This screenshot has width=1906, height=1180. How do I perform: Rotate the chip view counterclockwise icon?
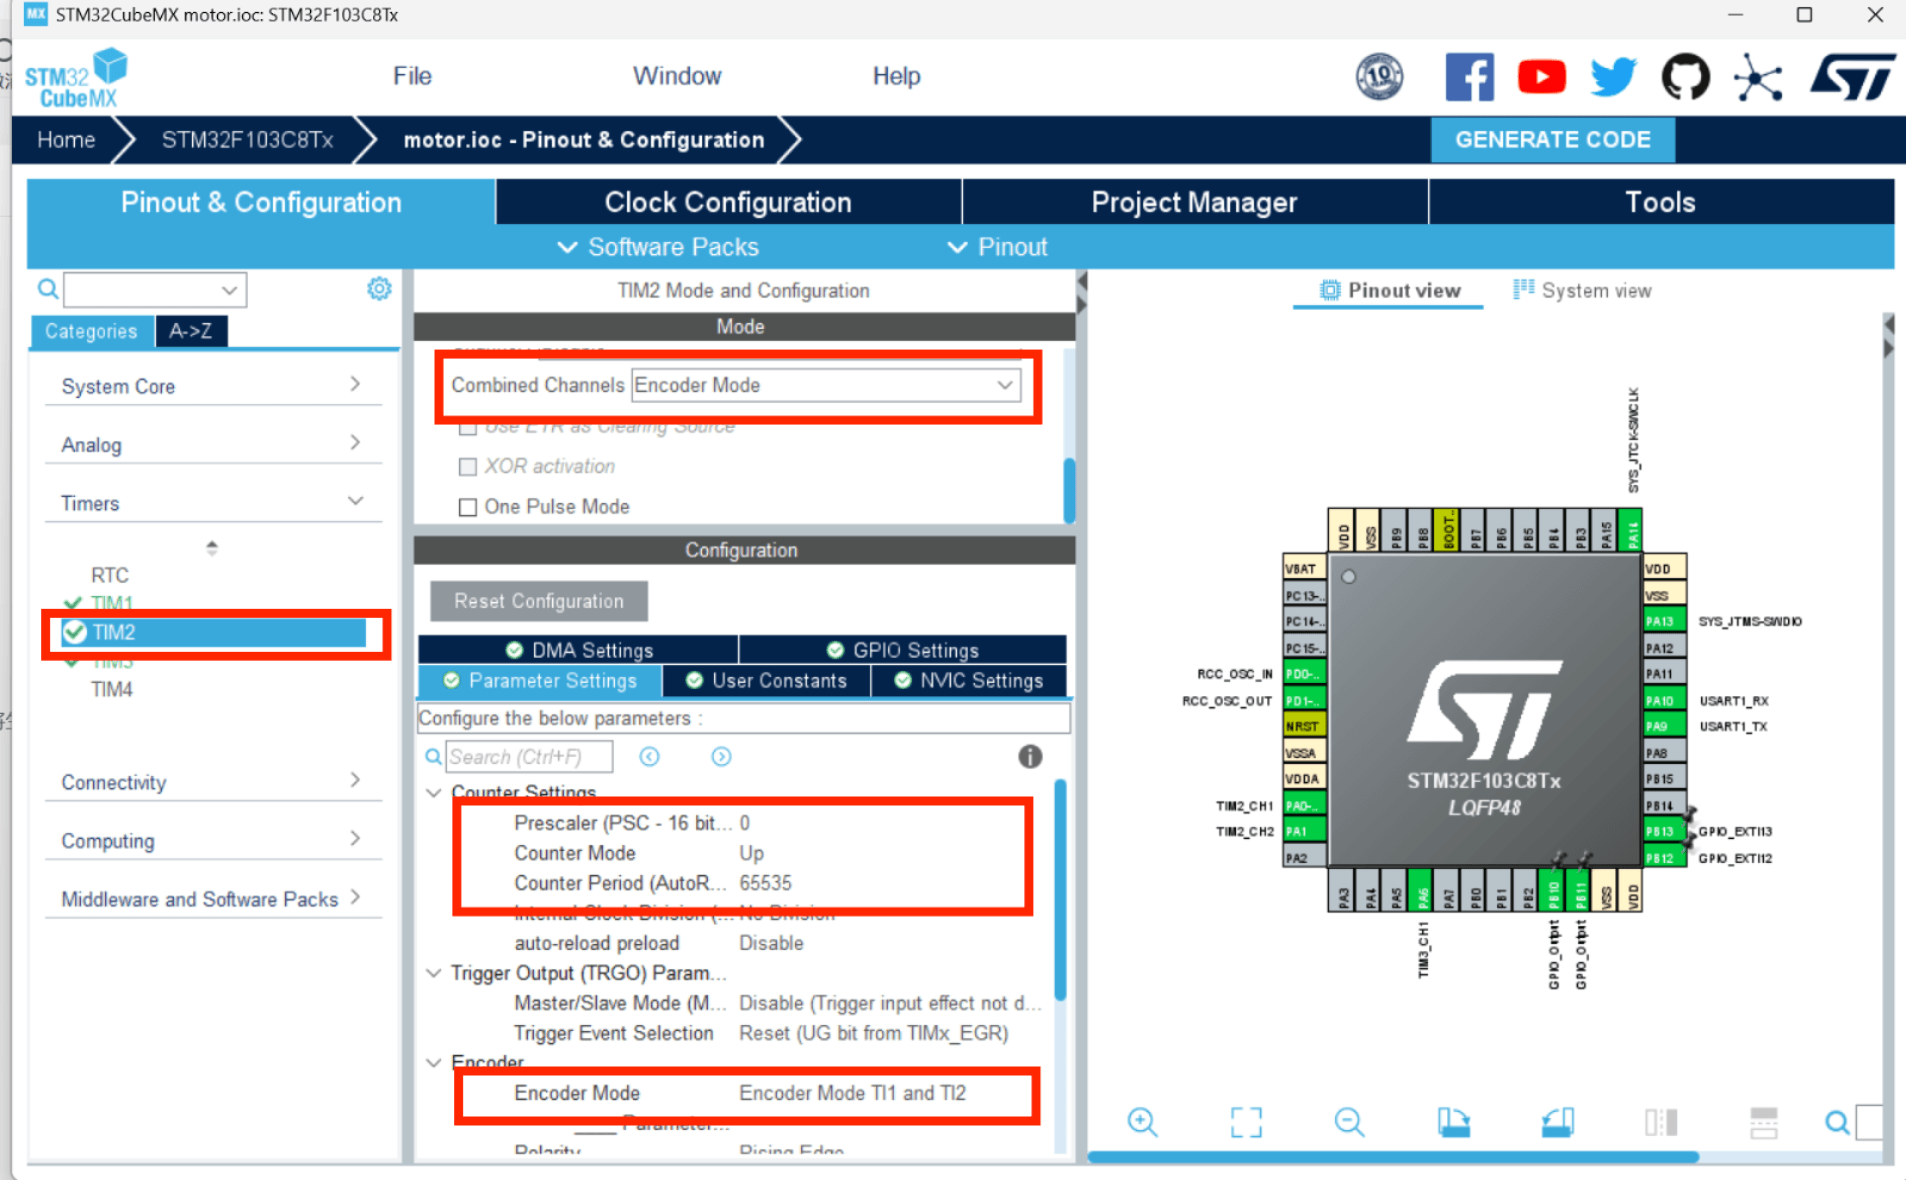point(1558,1122)
